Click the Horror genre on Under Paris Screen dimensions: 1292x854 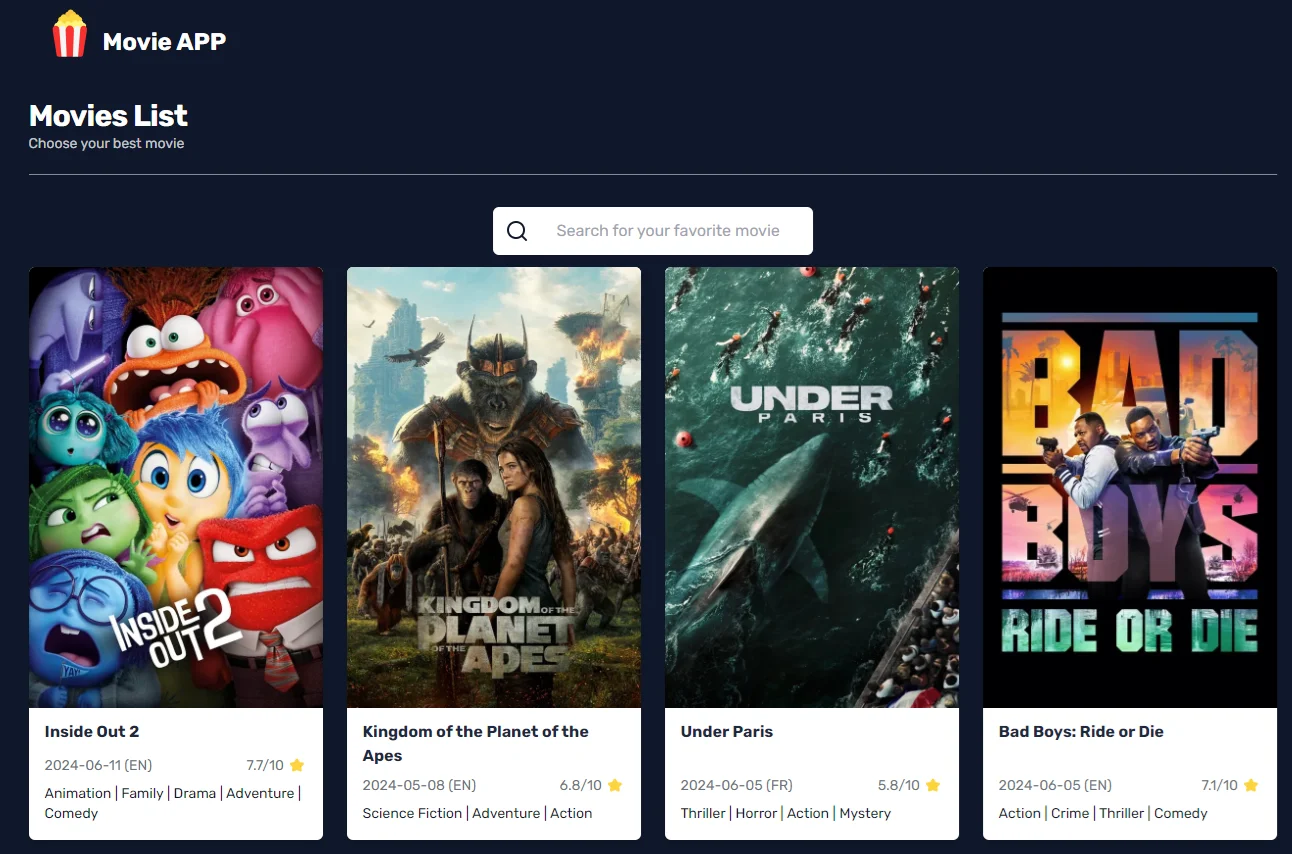pyautogui.click(x=756, y=813)
